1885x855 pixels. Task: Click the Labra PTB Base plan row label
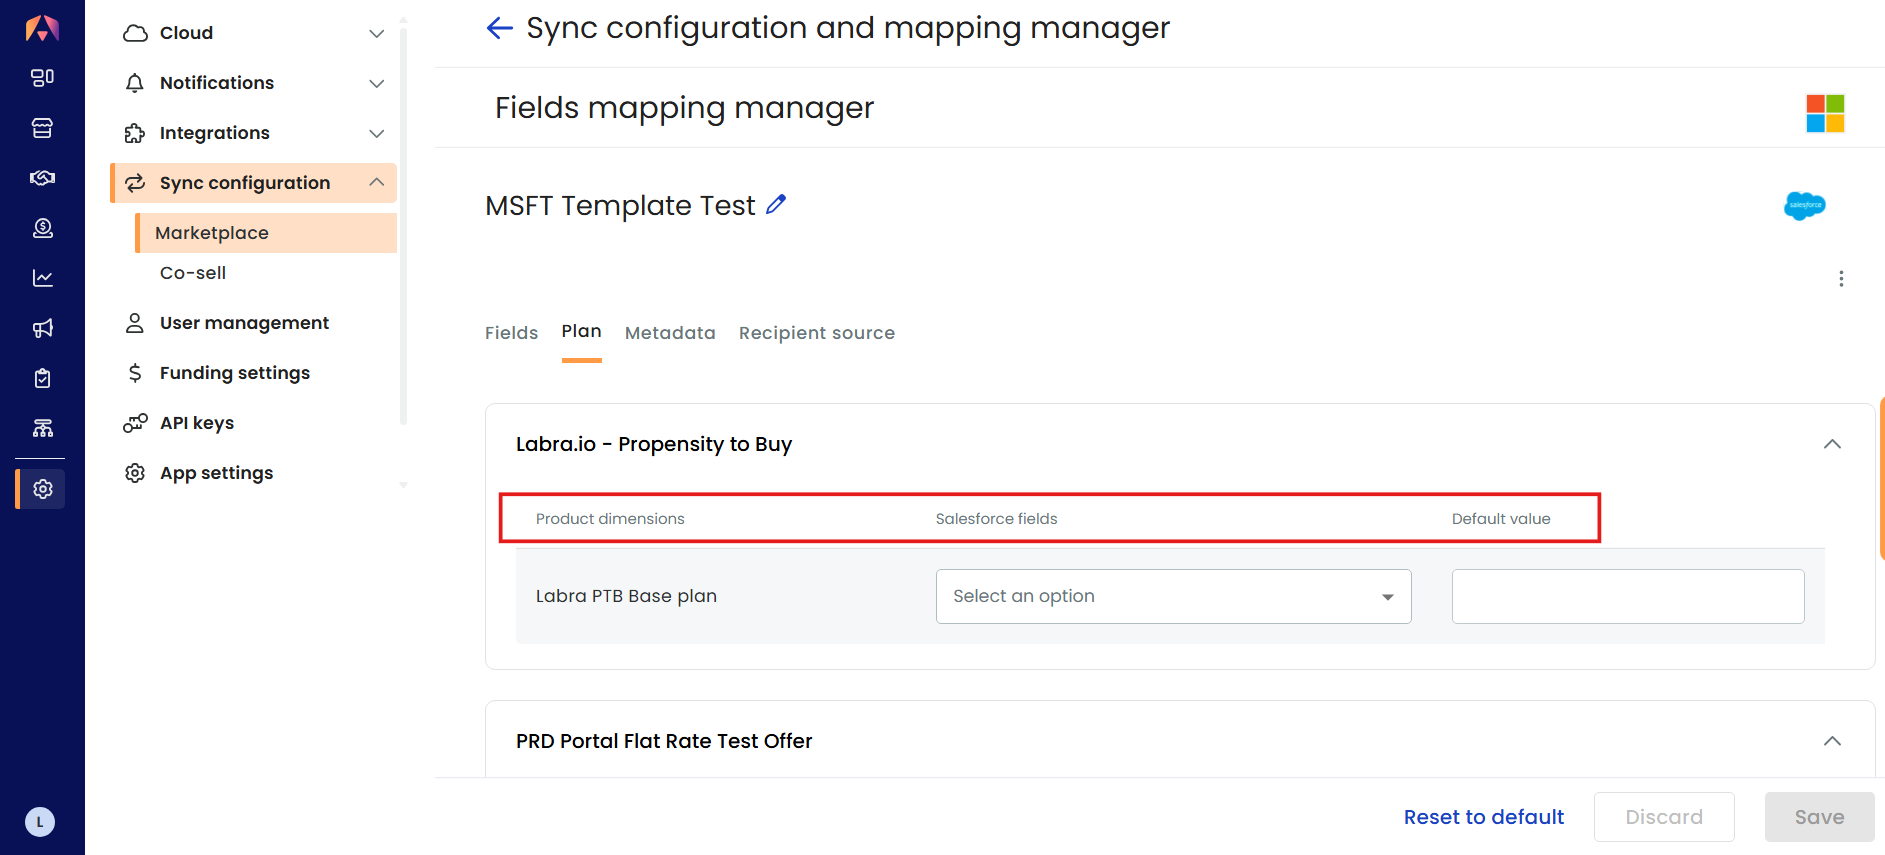(x=626, y=596)
